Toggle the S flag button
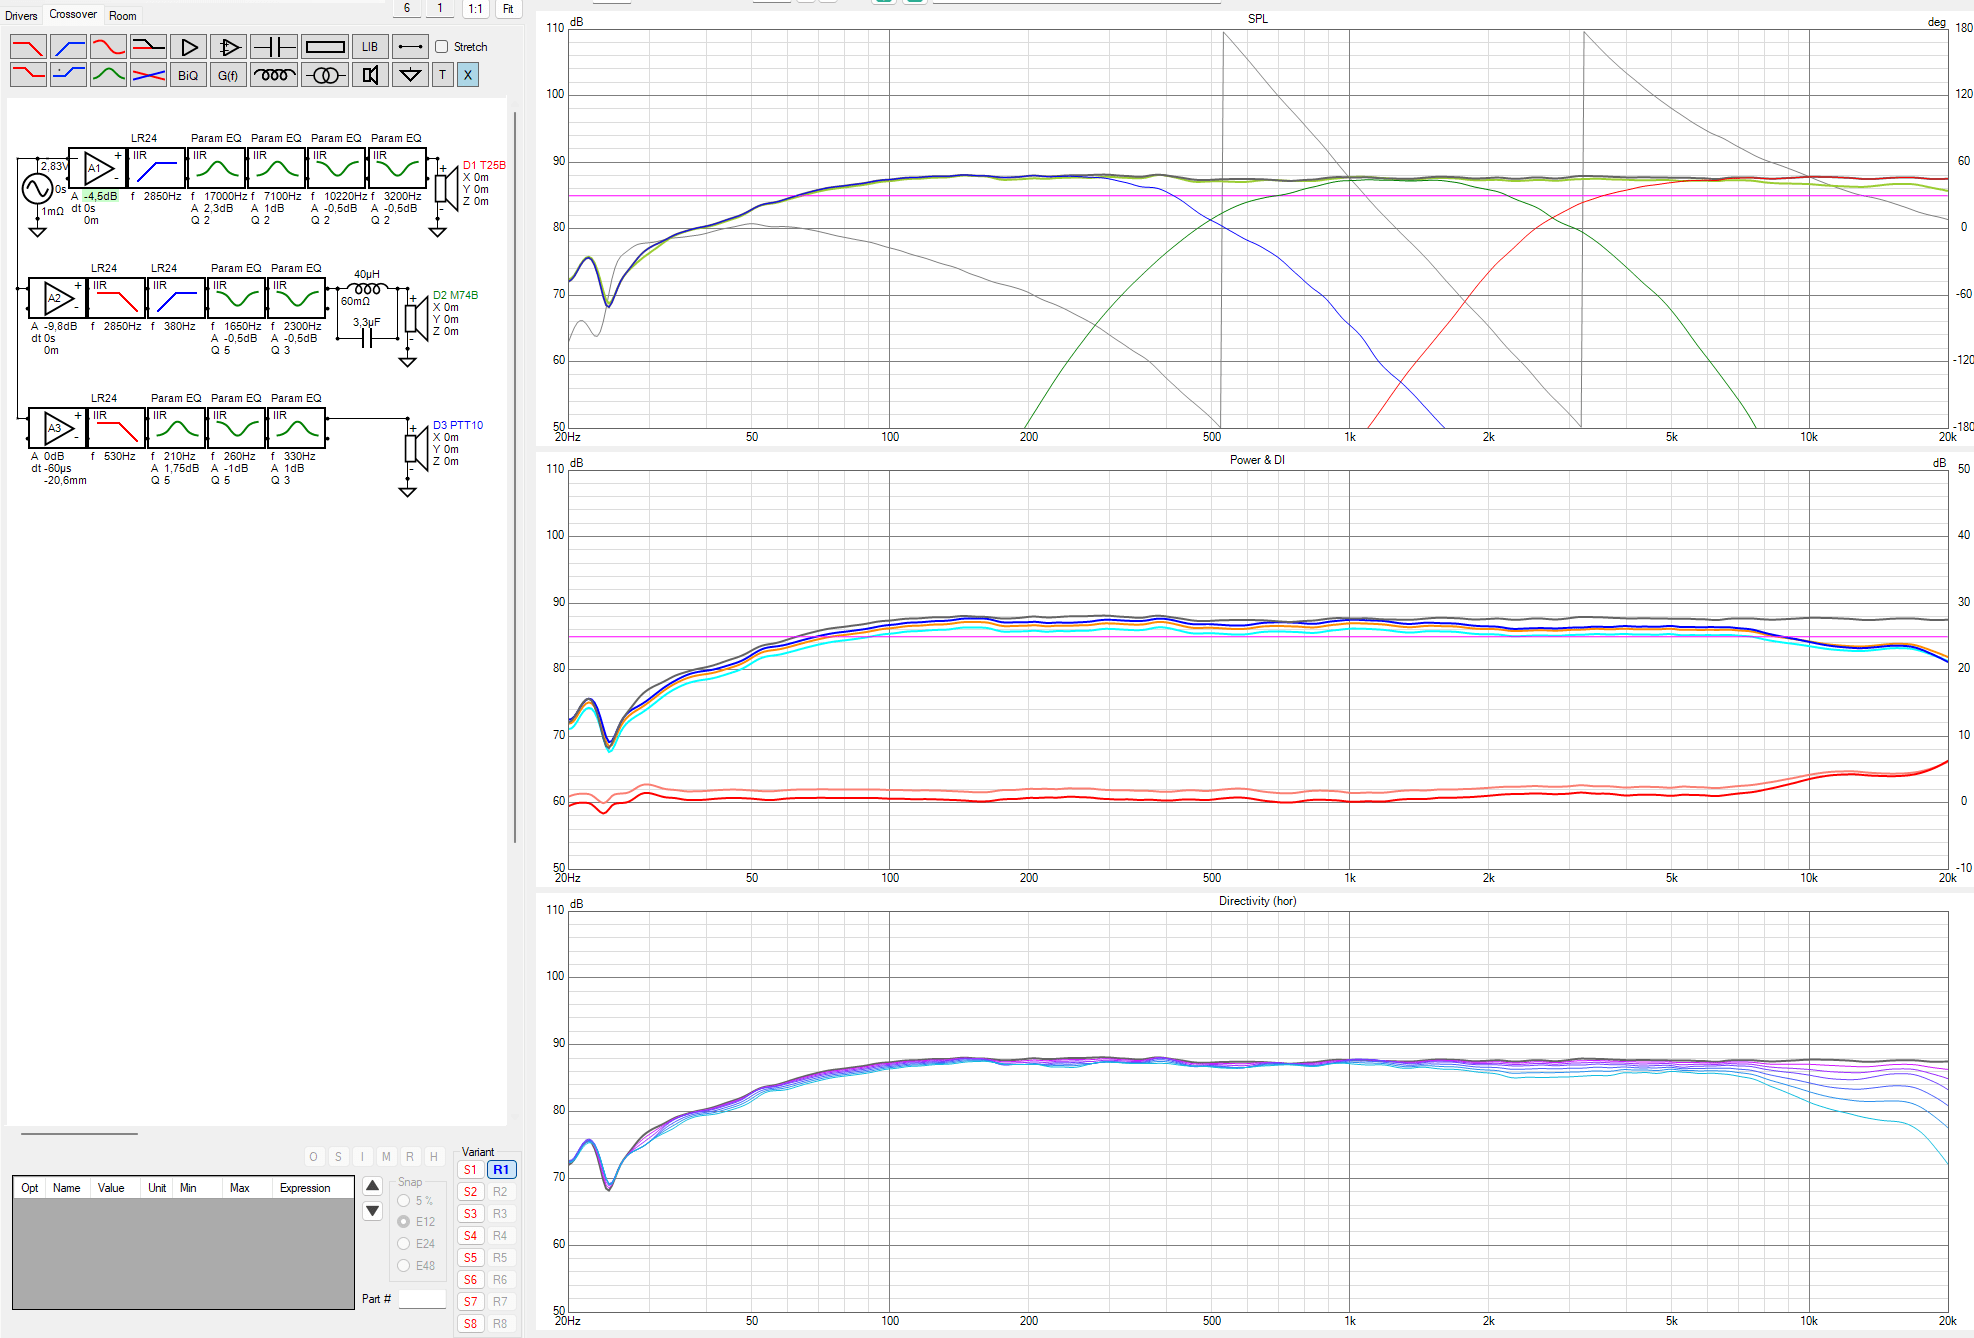1974x1338 pixels. pyautogui.click(x=338, y=1157)
